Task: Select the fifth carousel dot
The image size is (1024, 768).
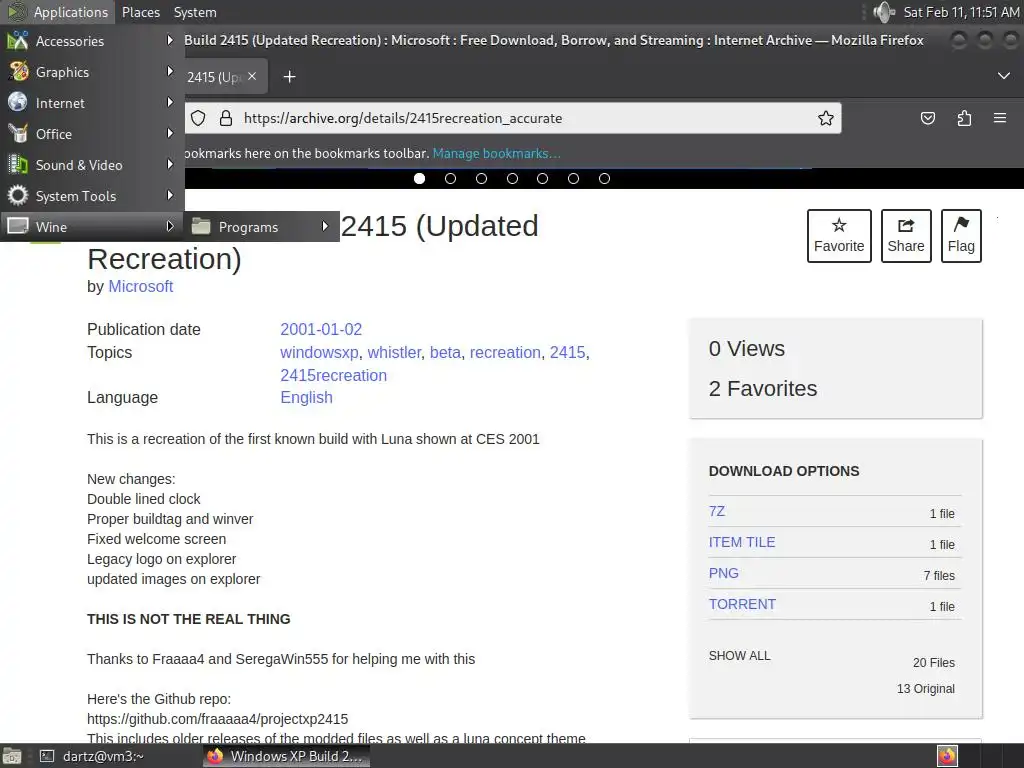Action: (x=542, y=178)
